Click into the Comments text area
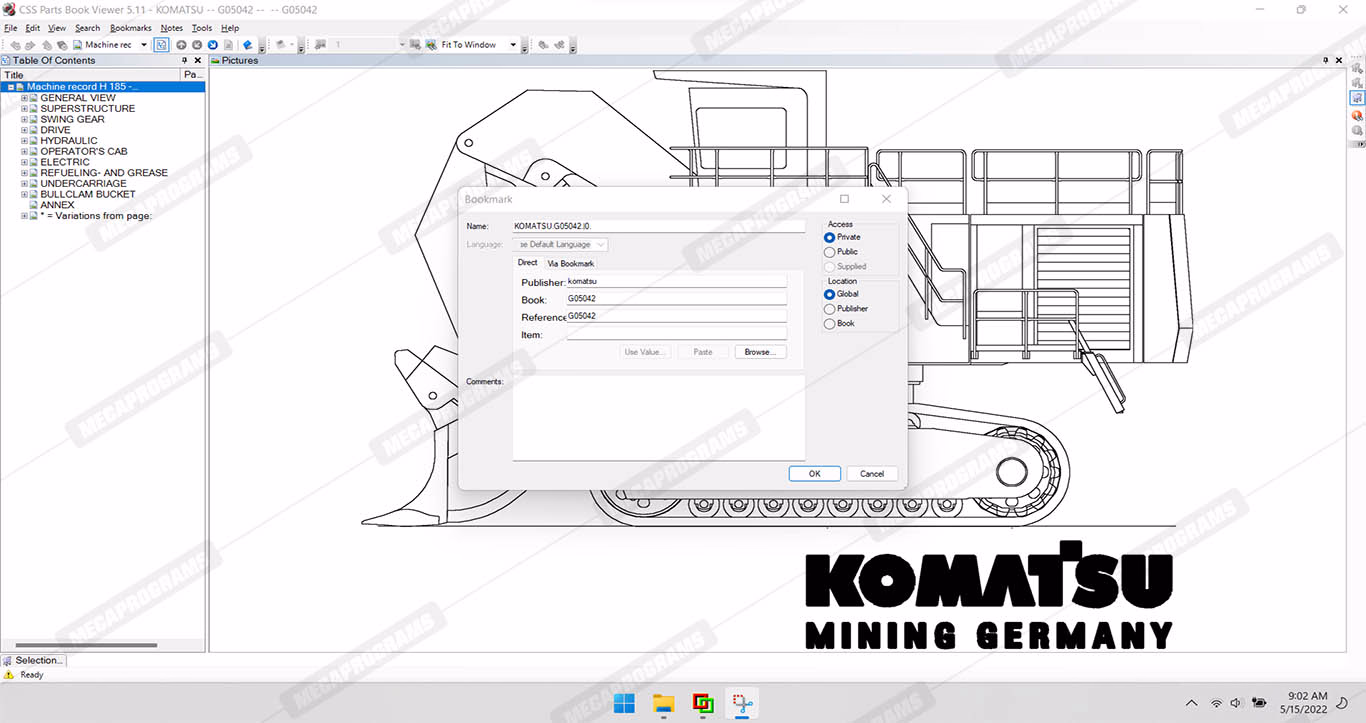The height and width of the screenshot is (723, 1366). click(658, 417)
